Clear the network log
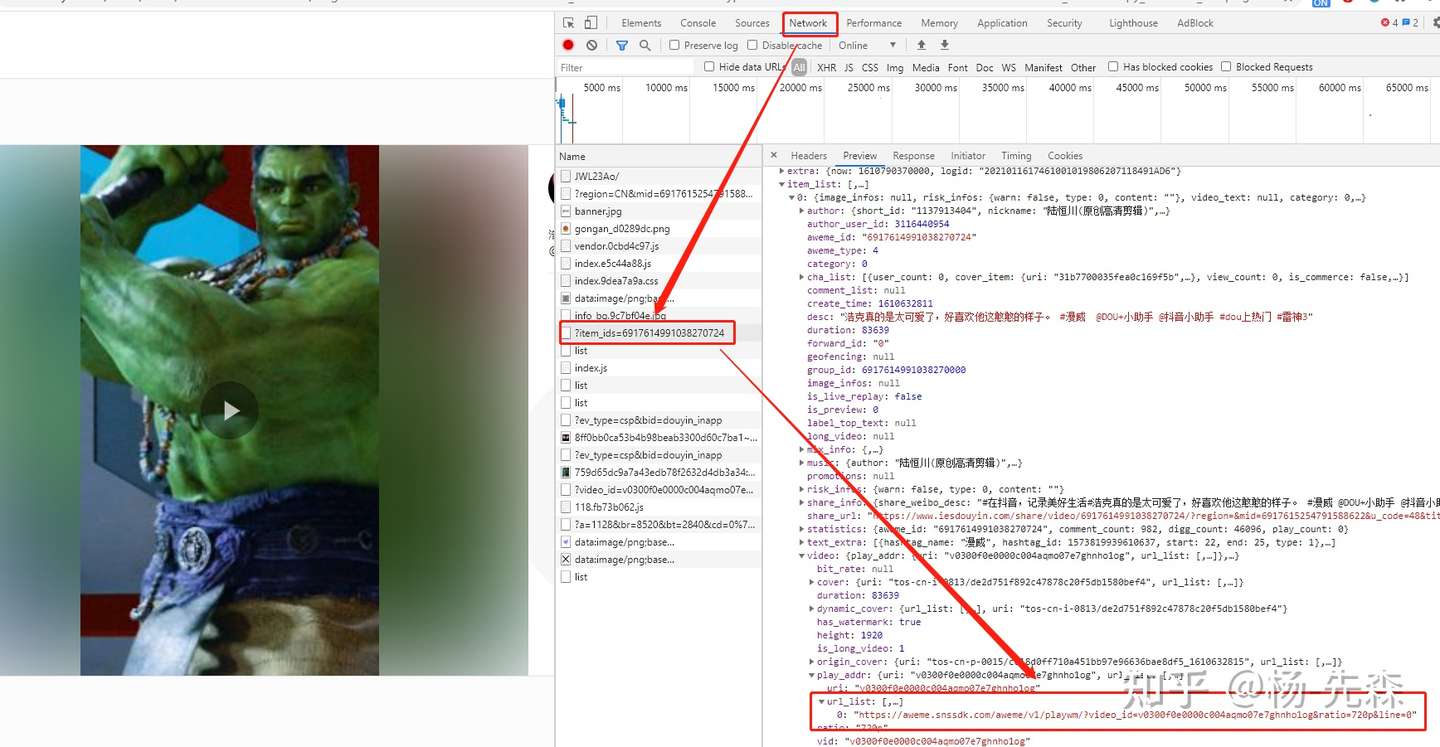 coord(592,45)
